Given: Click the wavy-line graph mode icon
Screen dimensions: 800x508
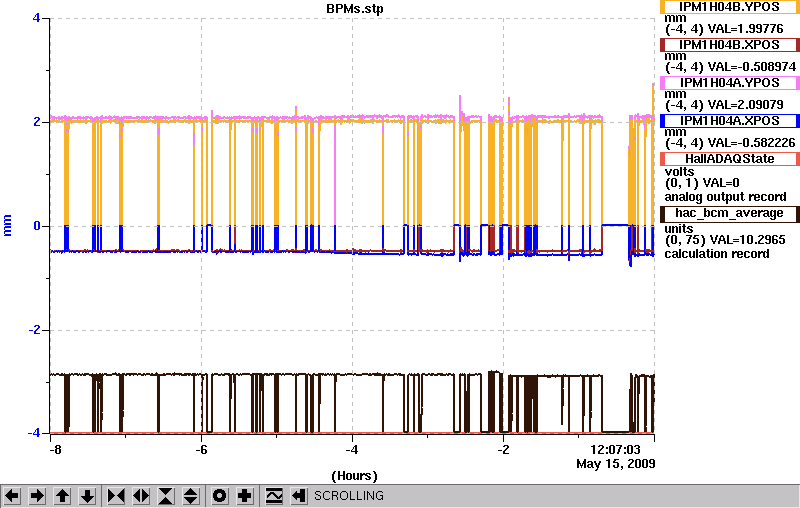Looking at the screenshot, I should 274,496.
